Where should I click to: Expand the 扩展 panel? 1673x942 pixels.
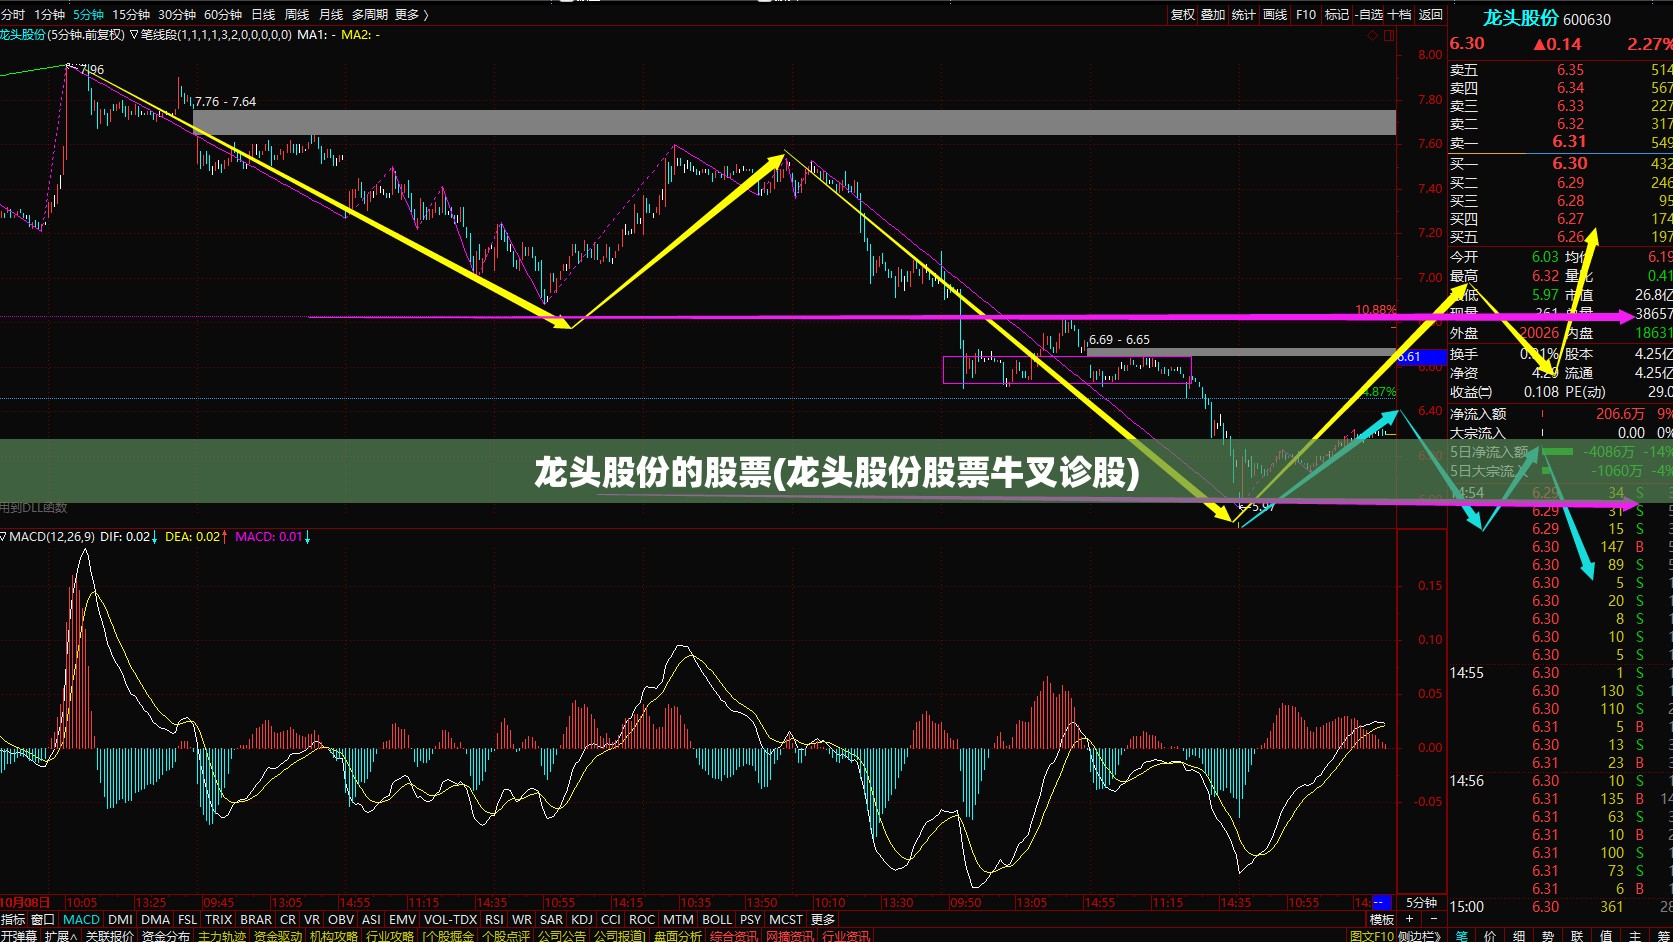[61, 936]
